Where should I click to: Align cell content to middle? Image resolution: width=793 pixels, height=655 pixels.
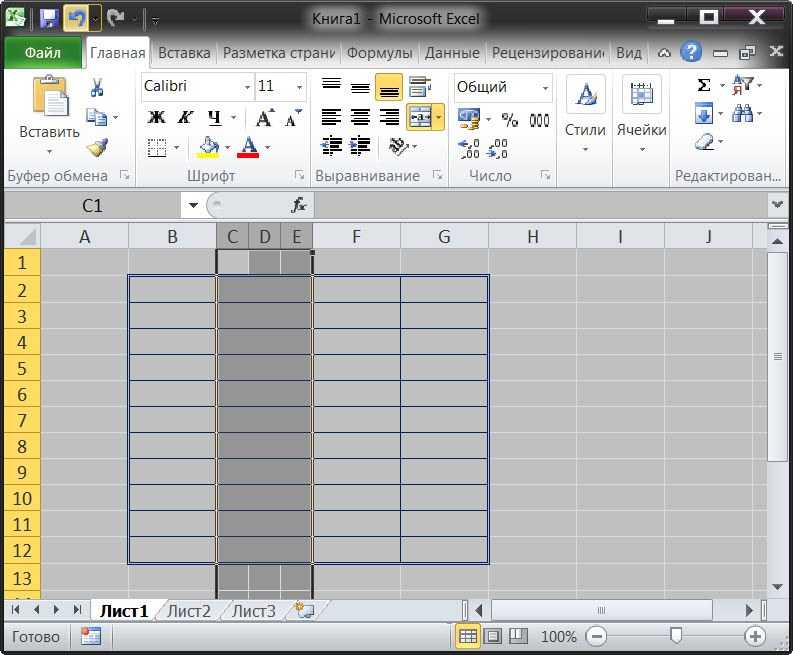pyautogui.click(x=360, y=87)
